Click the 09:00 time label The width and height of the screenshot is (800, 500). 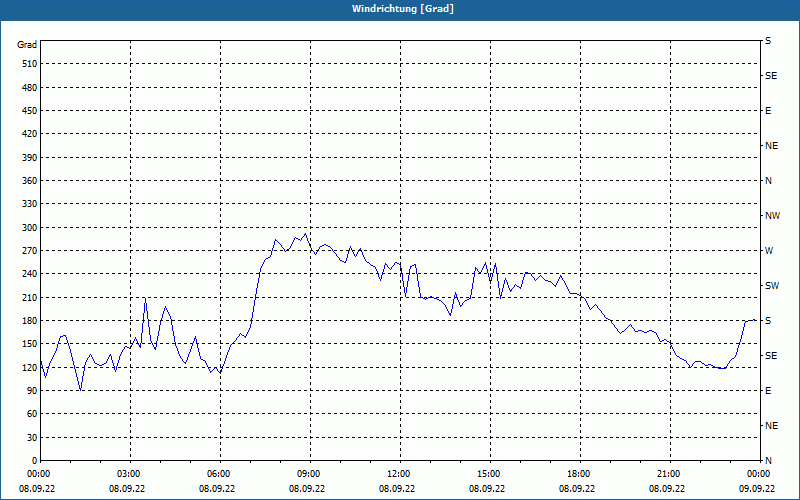pyautogui.click(x=310, y=474)
